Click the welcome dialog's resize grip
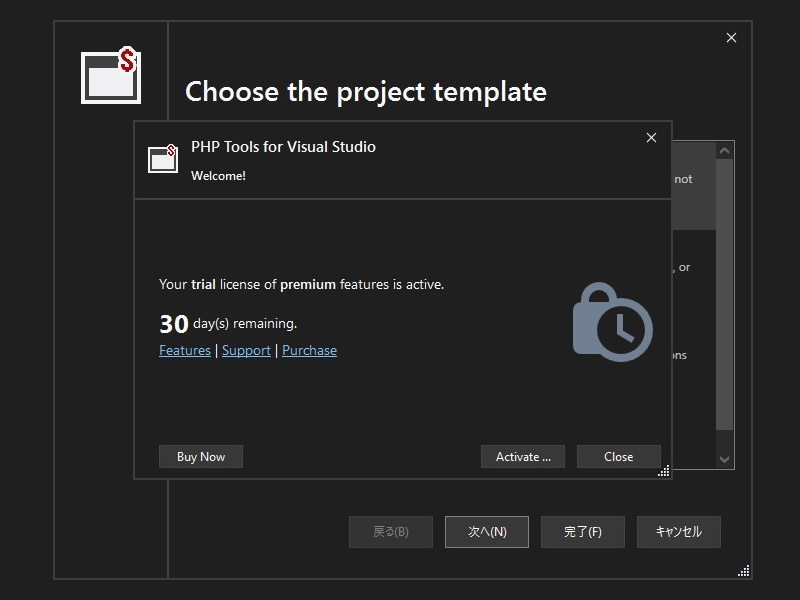This screenshot has width=800, height=600. [663, 471]
